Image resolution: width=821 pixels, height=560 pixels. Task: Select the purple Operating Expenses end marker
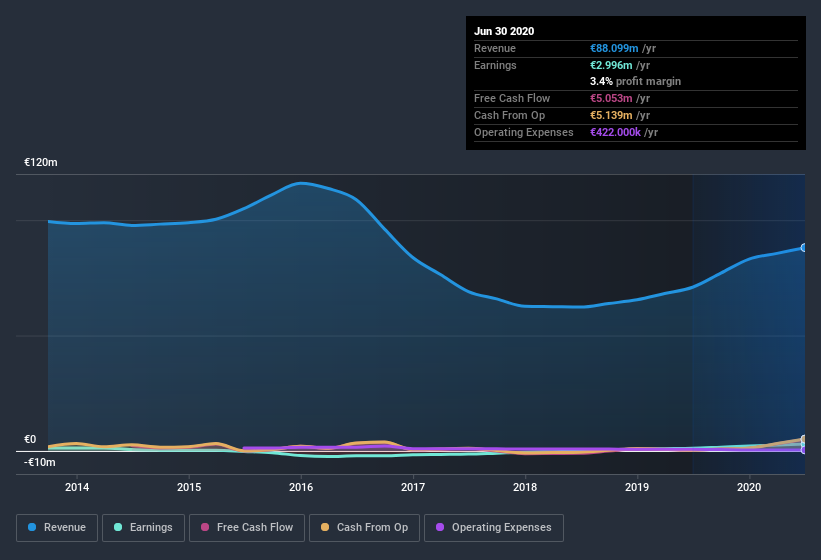pyautogui.click(x=804, y=450)
